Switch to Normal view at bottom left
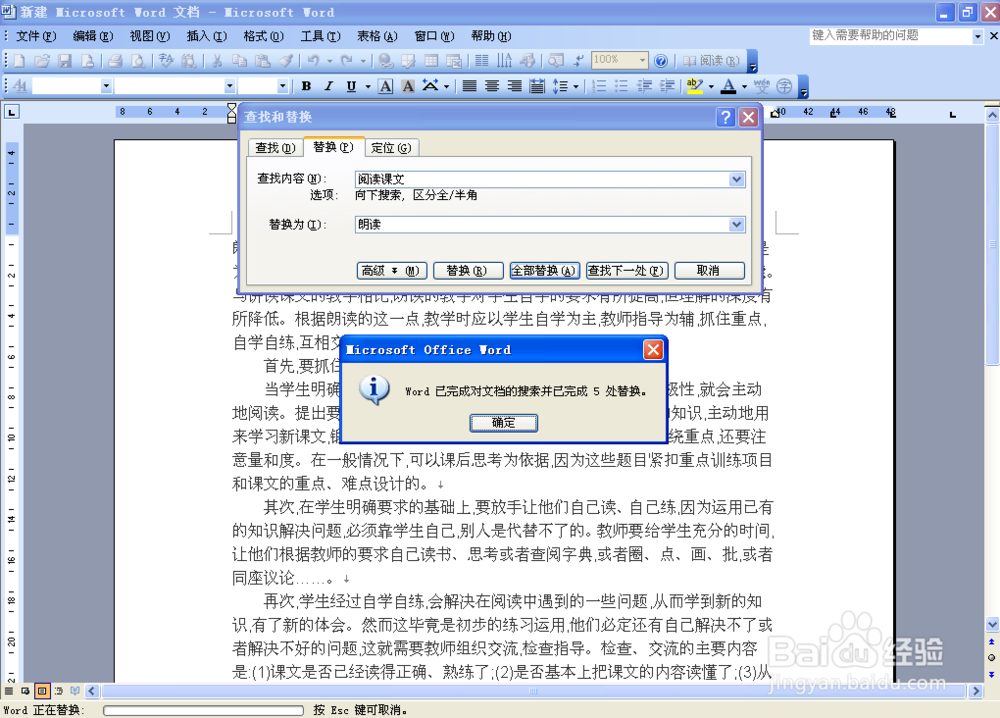Viewport: 1000px width, 718px height. (x=9, y=691)
